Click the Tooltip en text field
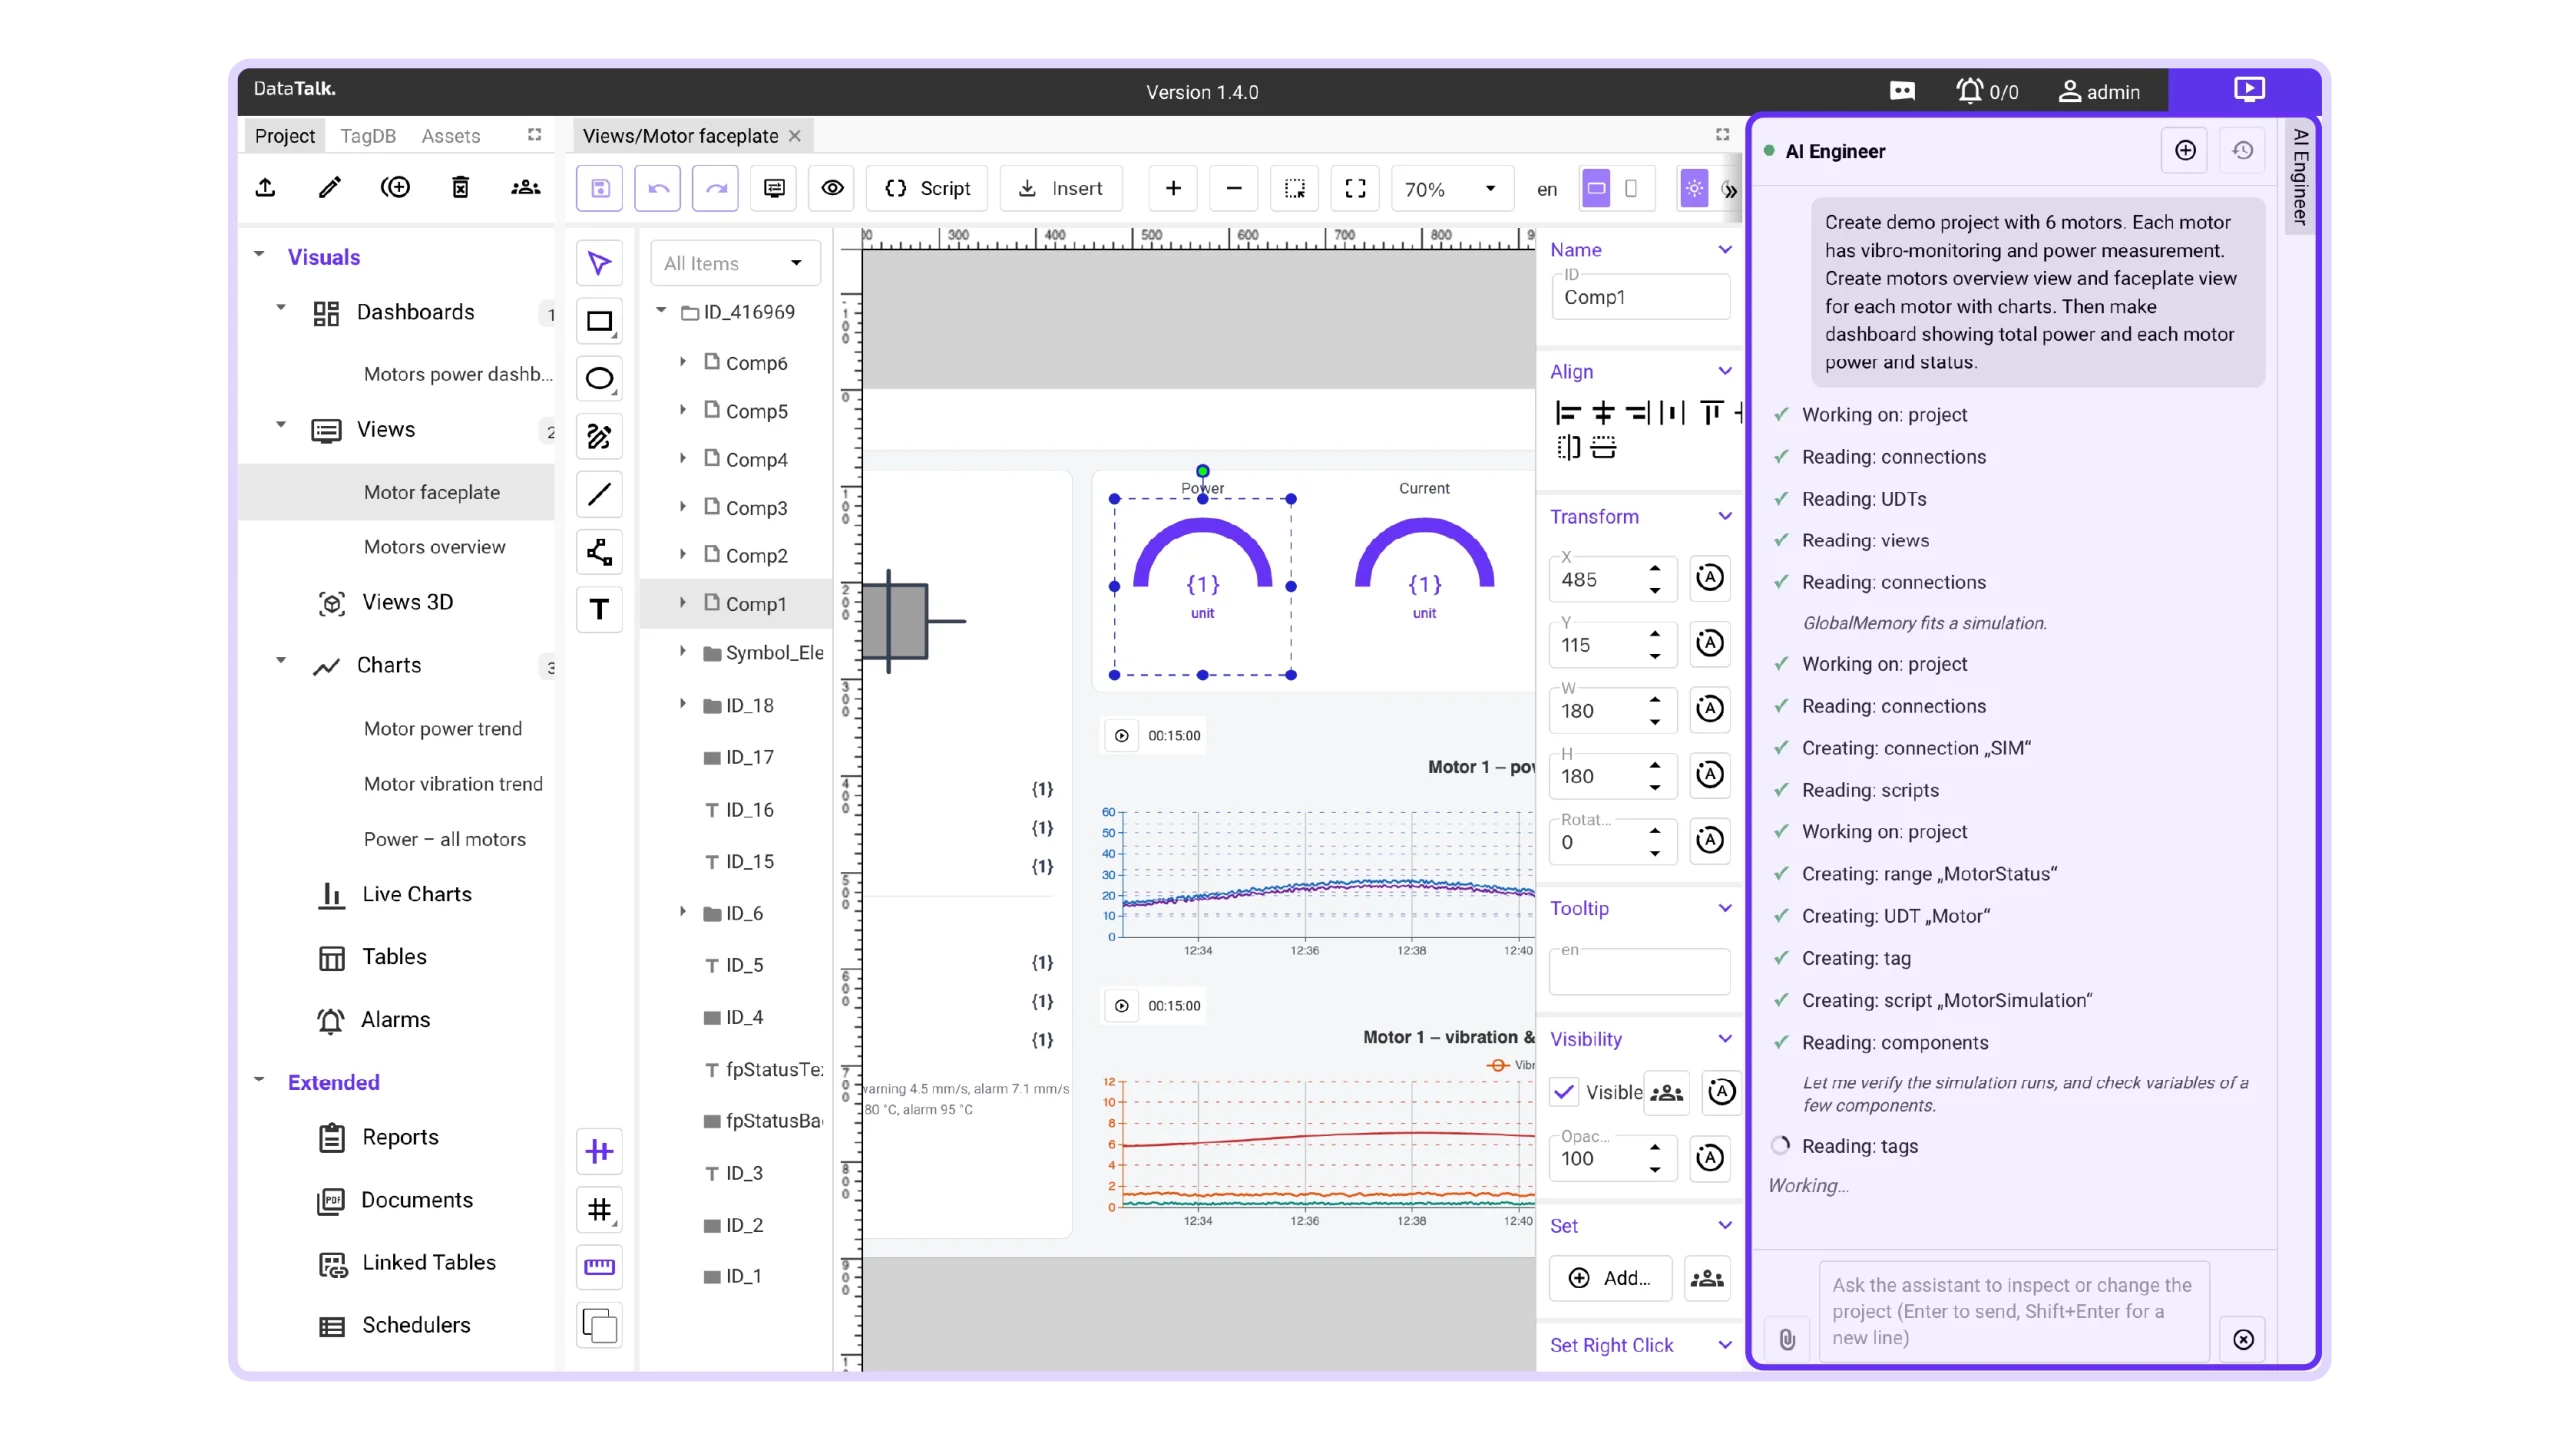 1640,972
